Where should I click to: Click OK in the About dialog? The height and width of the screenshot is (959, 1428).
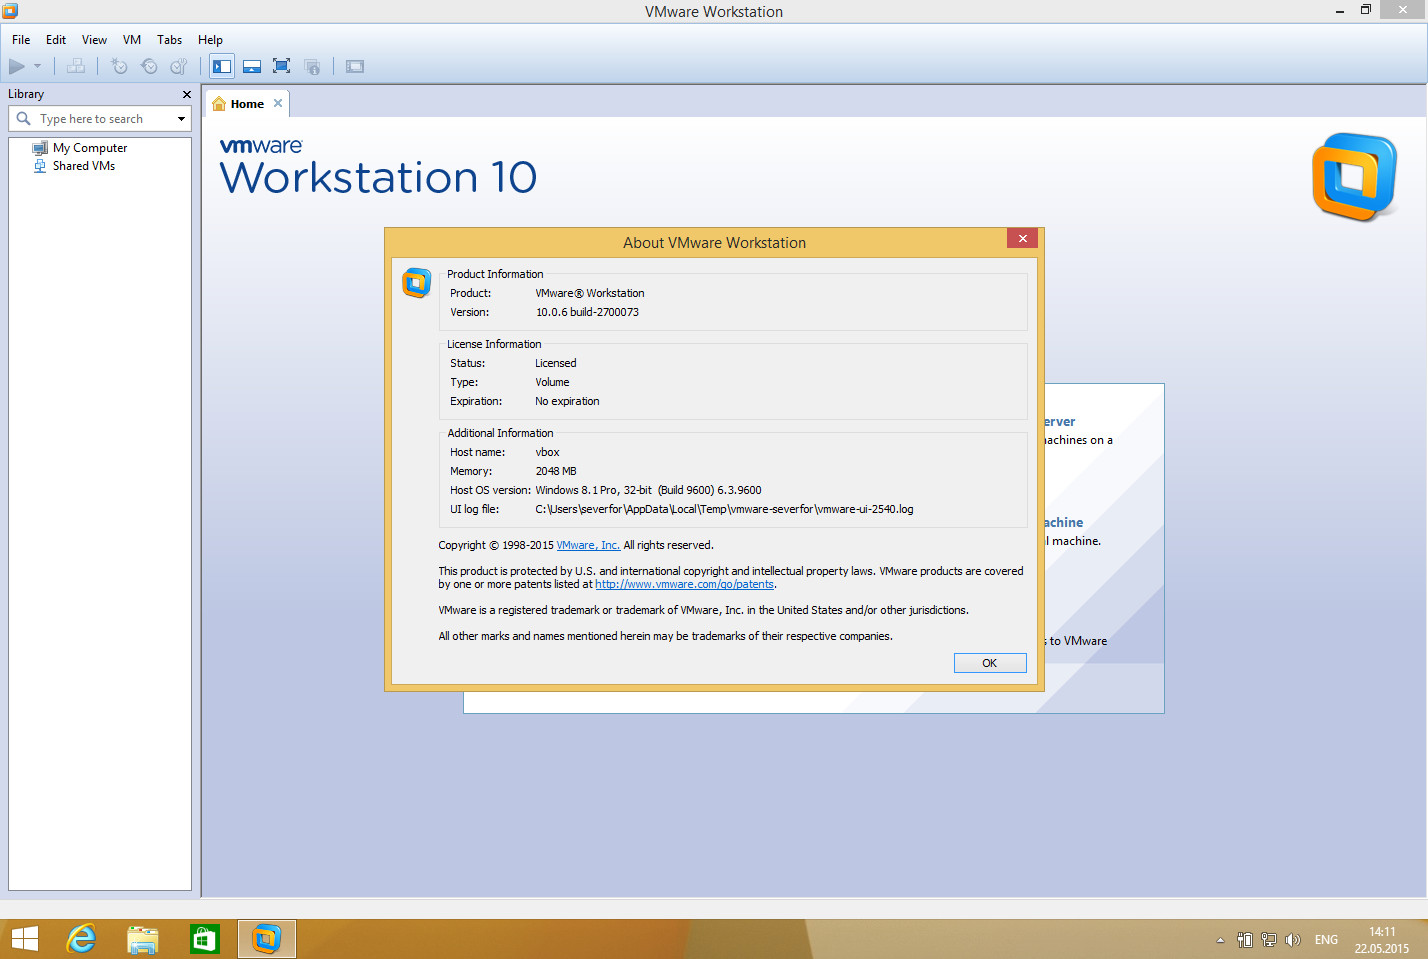point(990,663)
